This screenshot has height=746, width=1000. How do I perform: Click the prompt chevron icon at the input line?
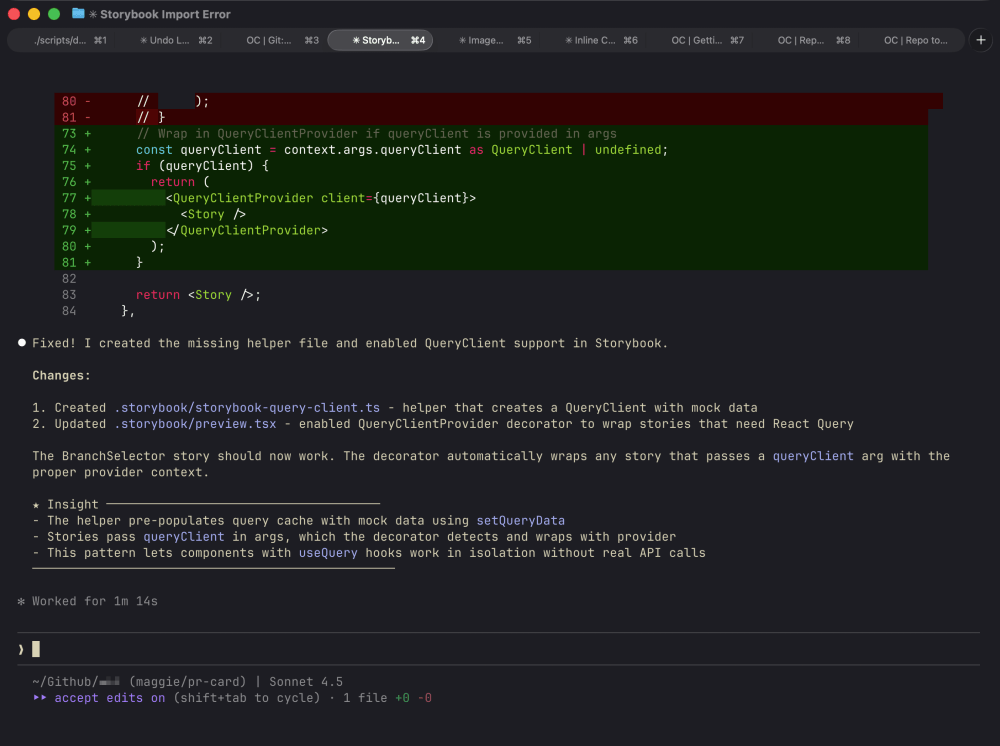click(x=19, y=648)
